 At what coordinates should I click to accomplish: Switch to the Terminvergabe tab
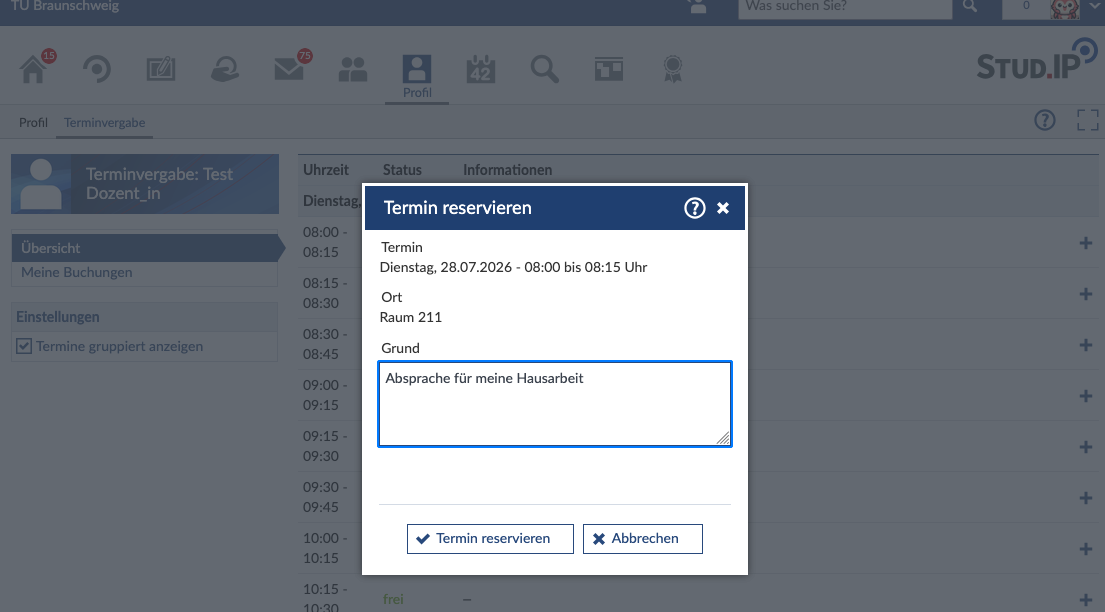(104, 123)
